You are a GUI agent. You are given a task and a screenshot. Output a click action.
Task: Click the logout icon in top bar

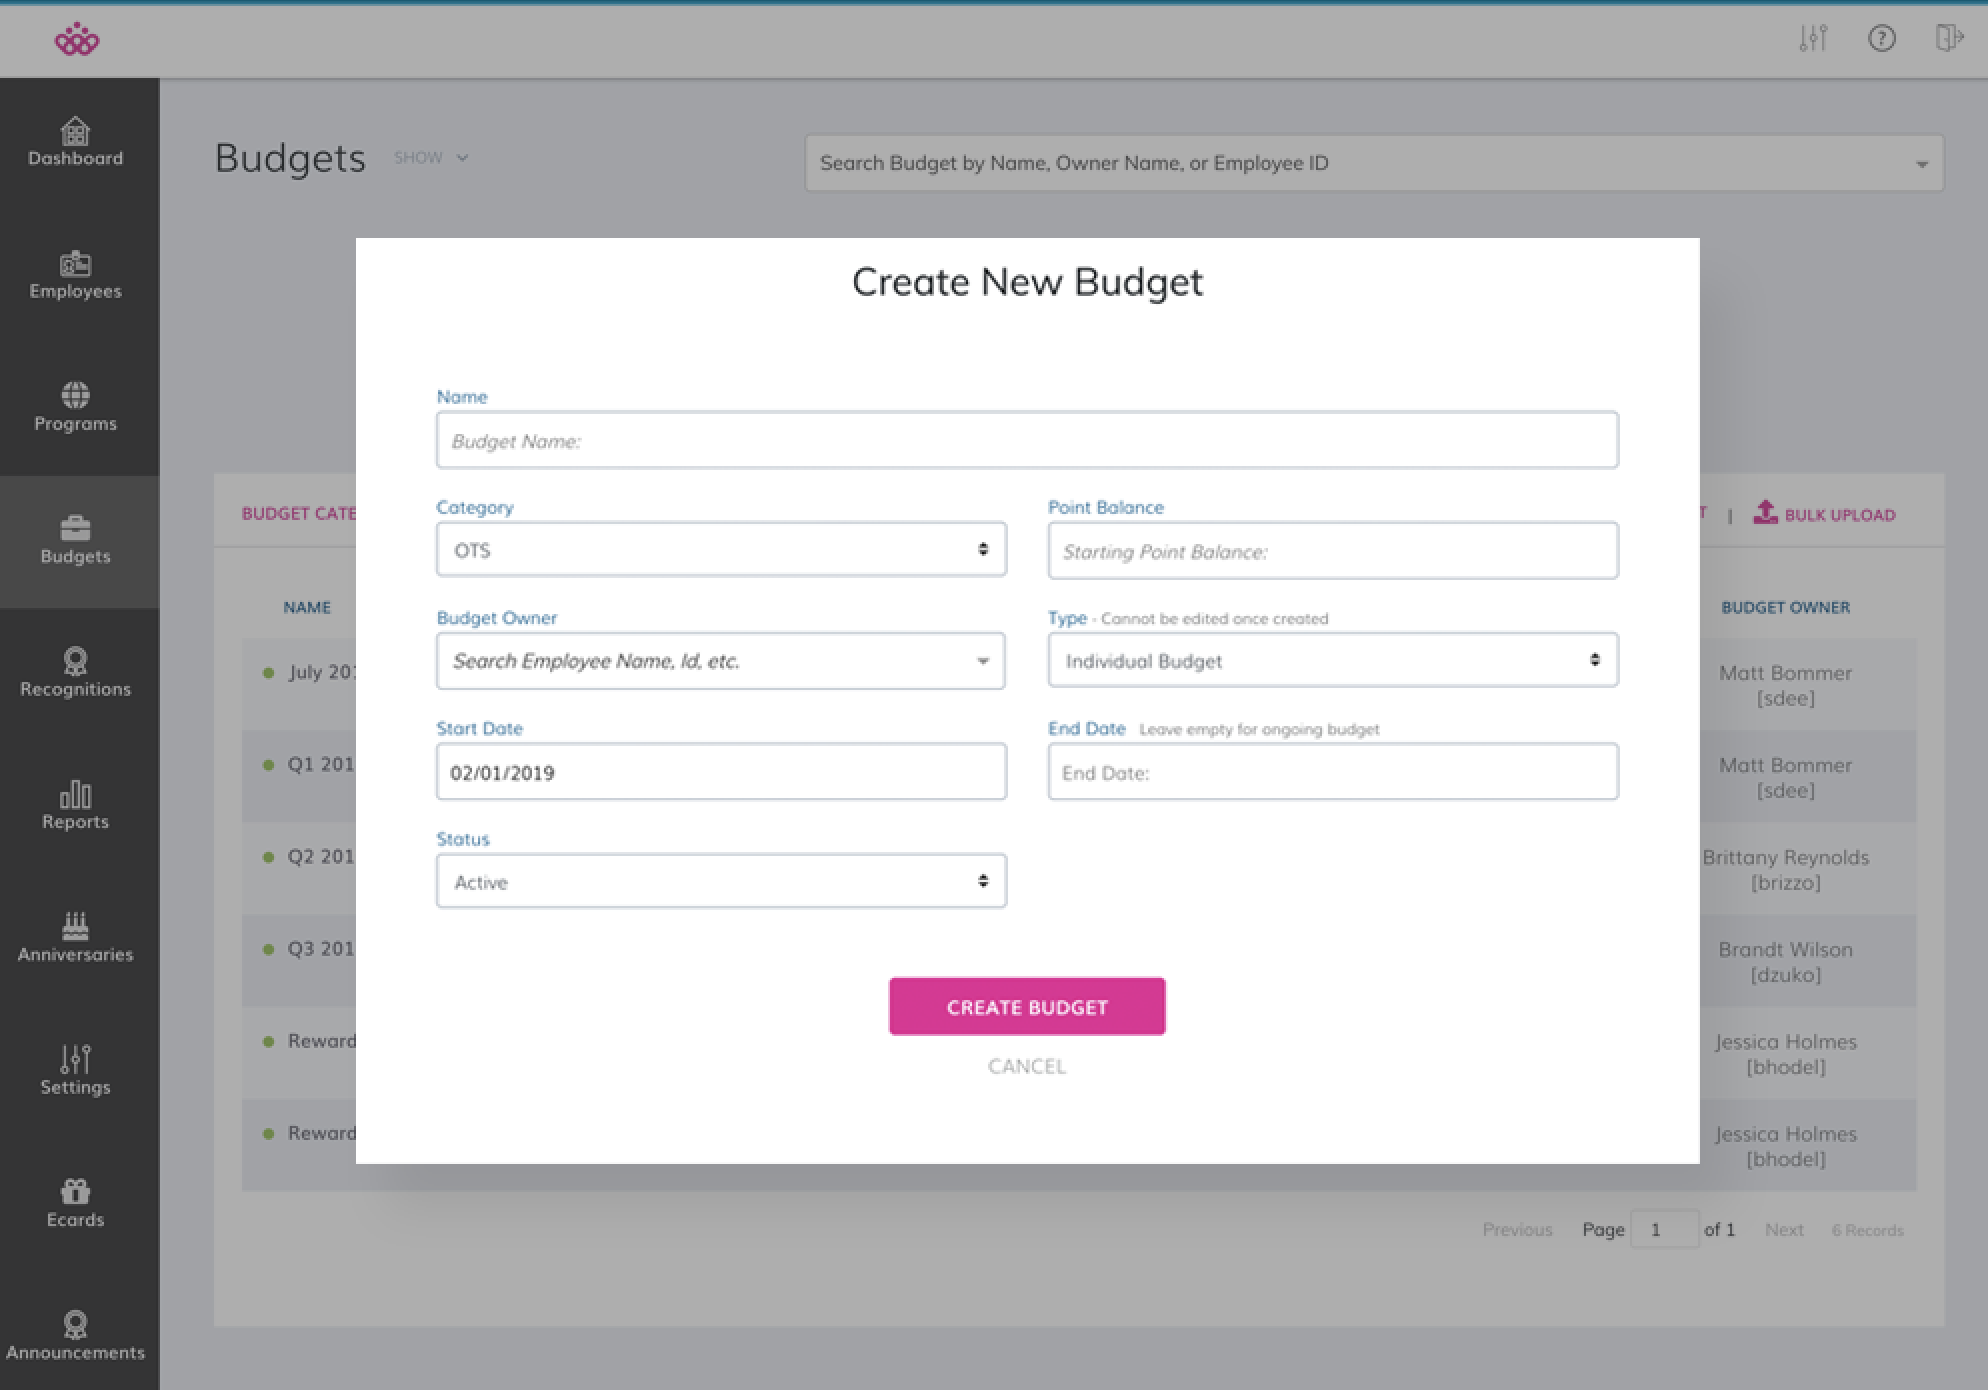pos(1948,39)
